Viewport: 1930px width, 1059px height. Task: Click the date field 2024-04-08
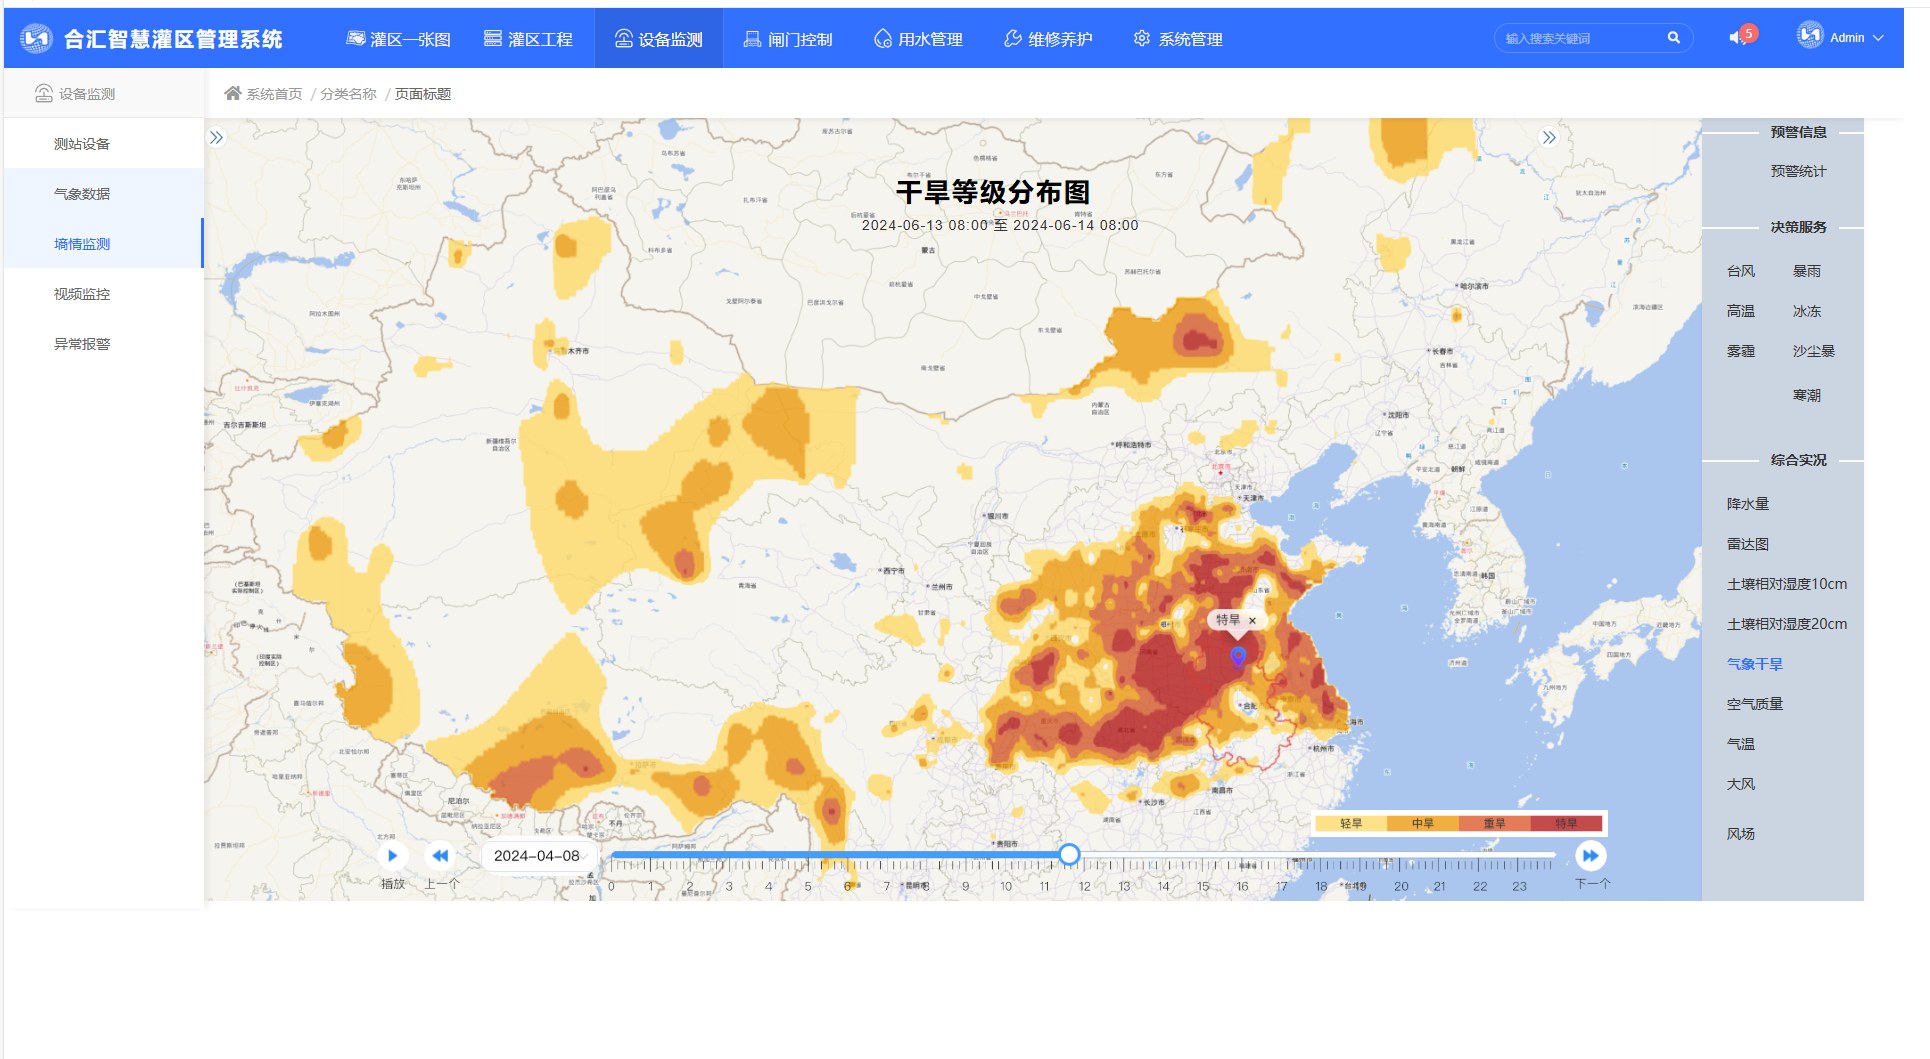(x=537, y=856)
